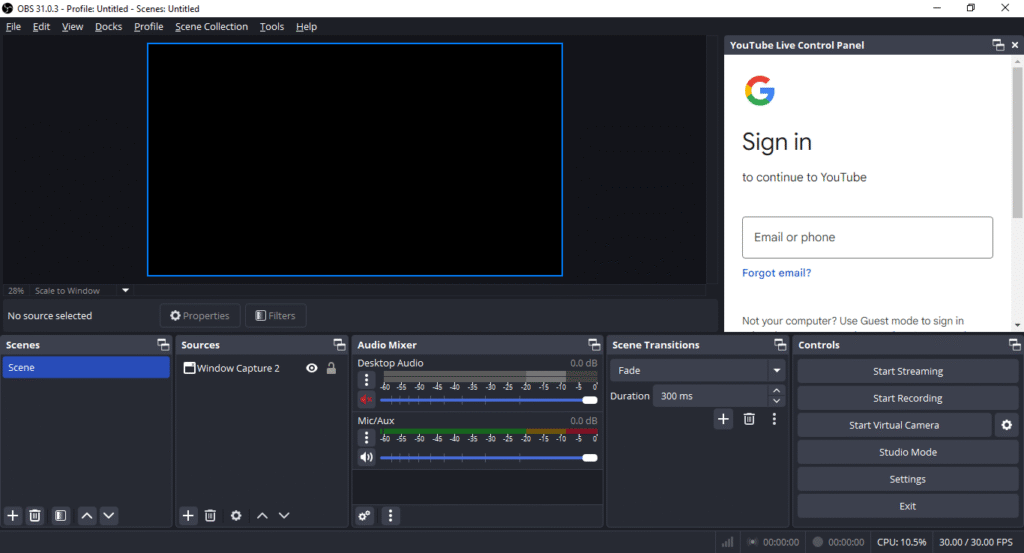Open preview scaling dropdown arrow
The width and height of the screenshot is (1024, 553).
[125, 291]
